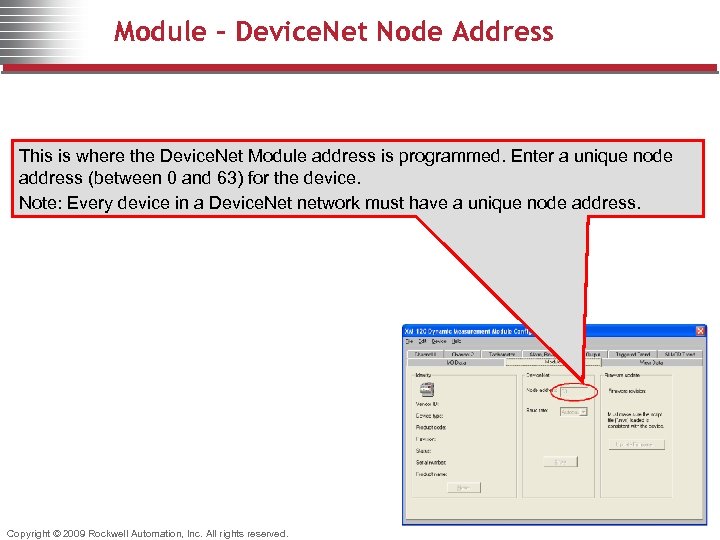
Task: Switch to the Tachometer tab
Action: tap(501, 354)
